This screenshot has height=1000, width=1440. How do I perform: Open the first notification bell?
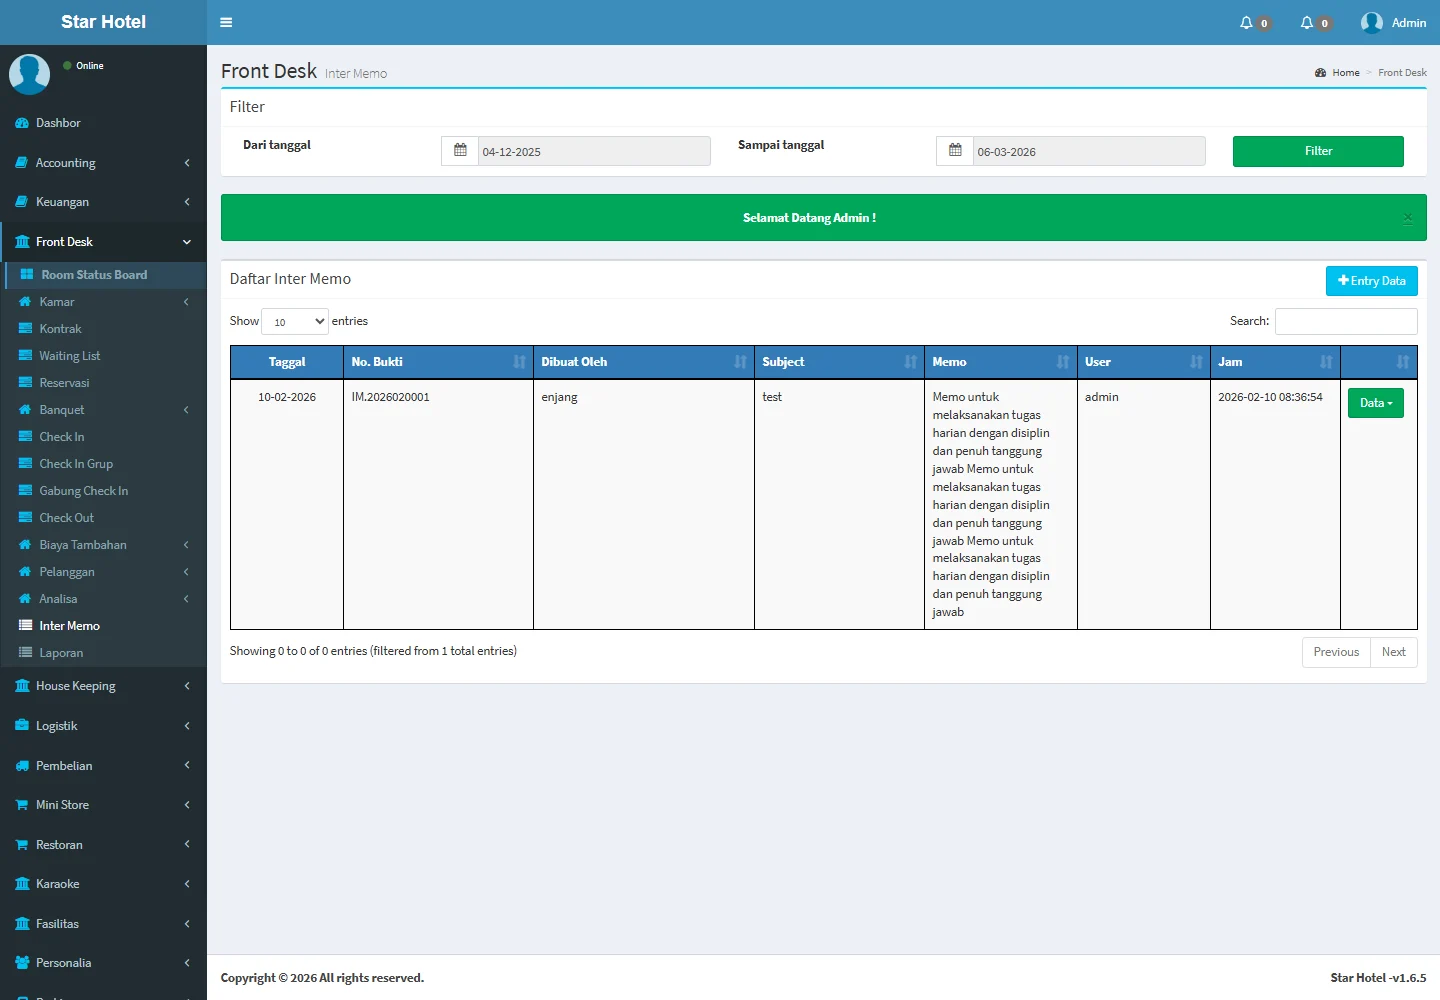point(1247,22)
